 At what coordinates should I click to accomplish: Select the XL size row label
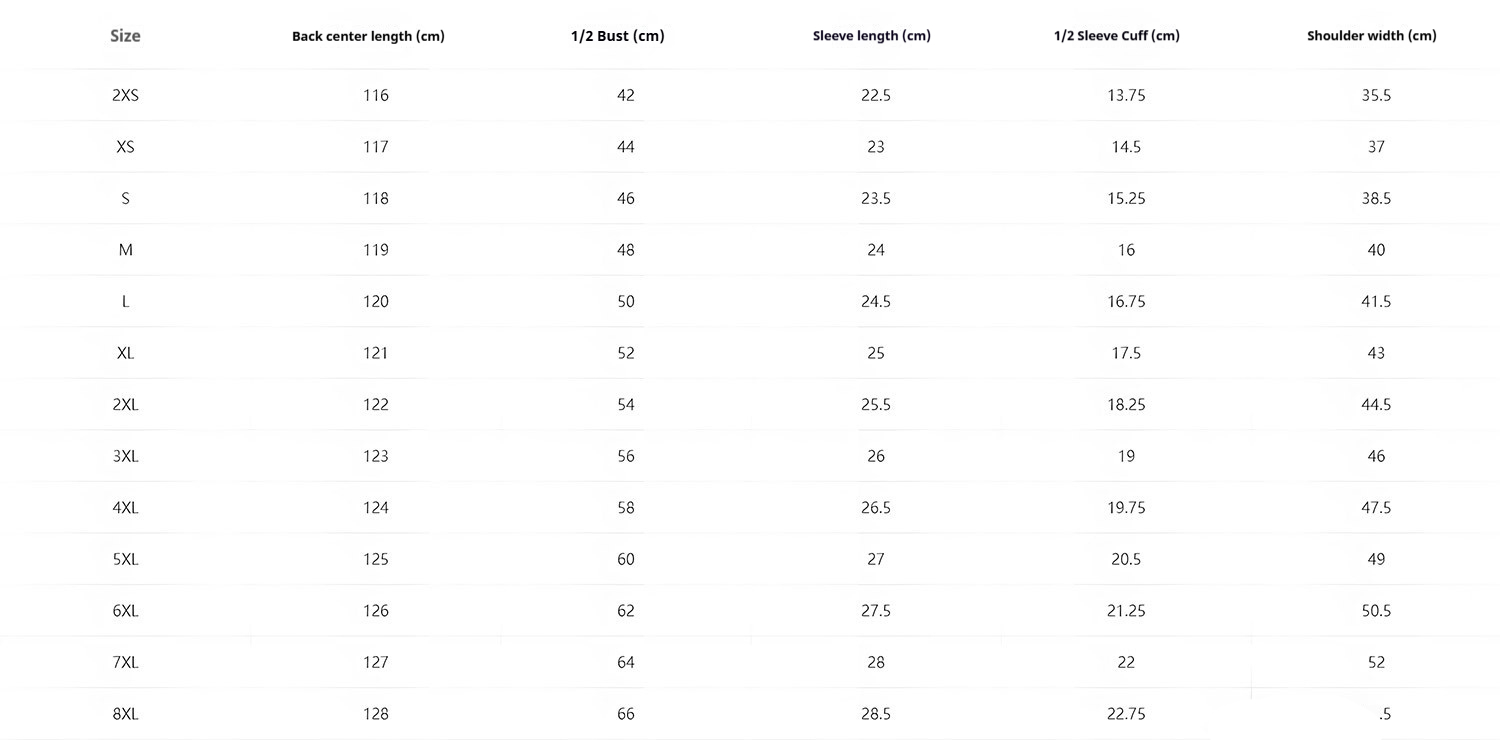click(125, 353)
